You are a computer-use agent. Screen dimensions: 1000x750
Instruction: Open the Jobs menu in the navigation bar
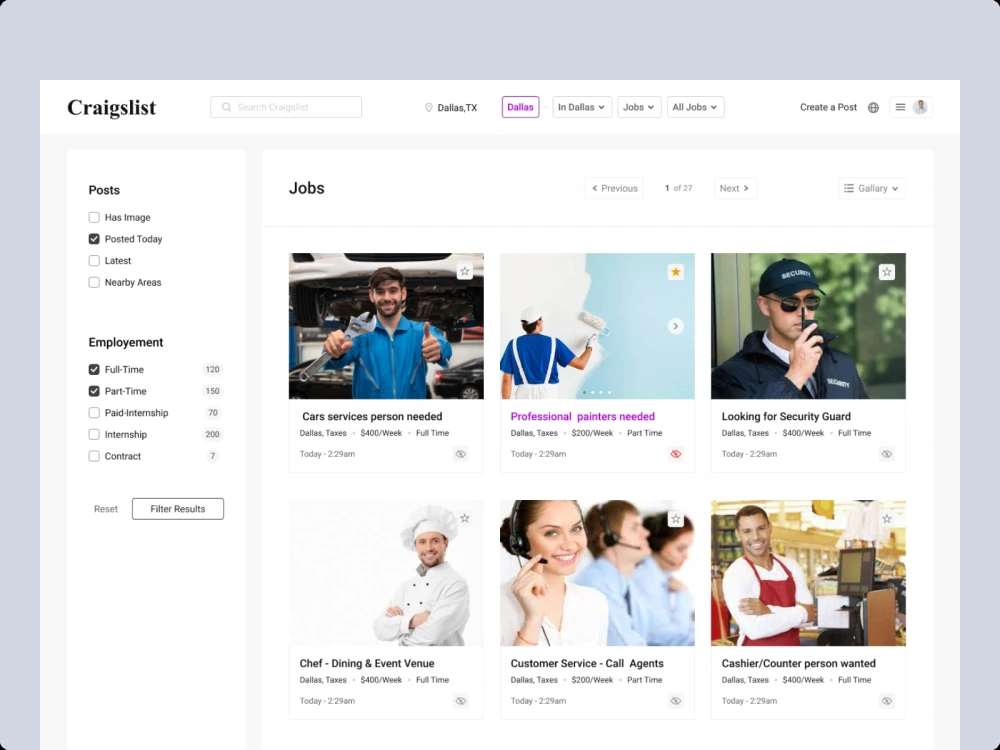click(x=639, y=106)
